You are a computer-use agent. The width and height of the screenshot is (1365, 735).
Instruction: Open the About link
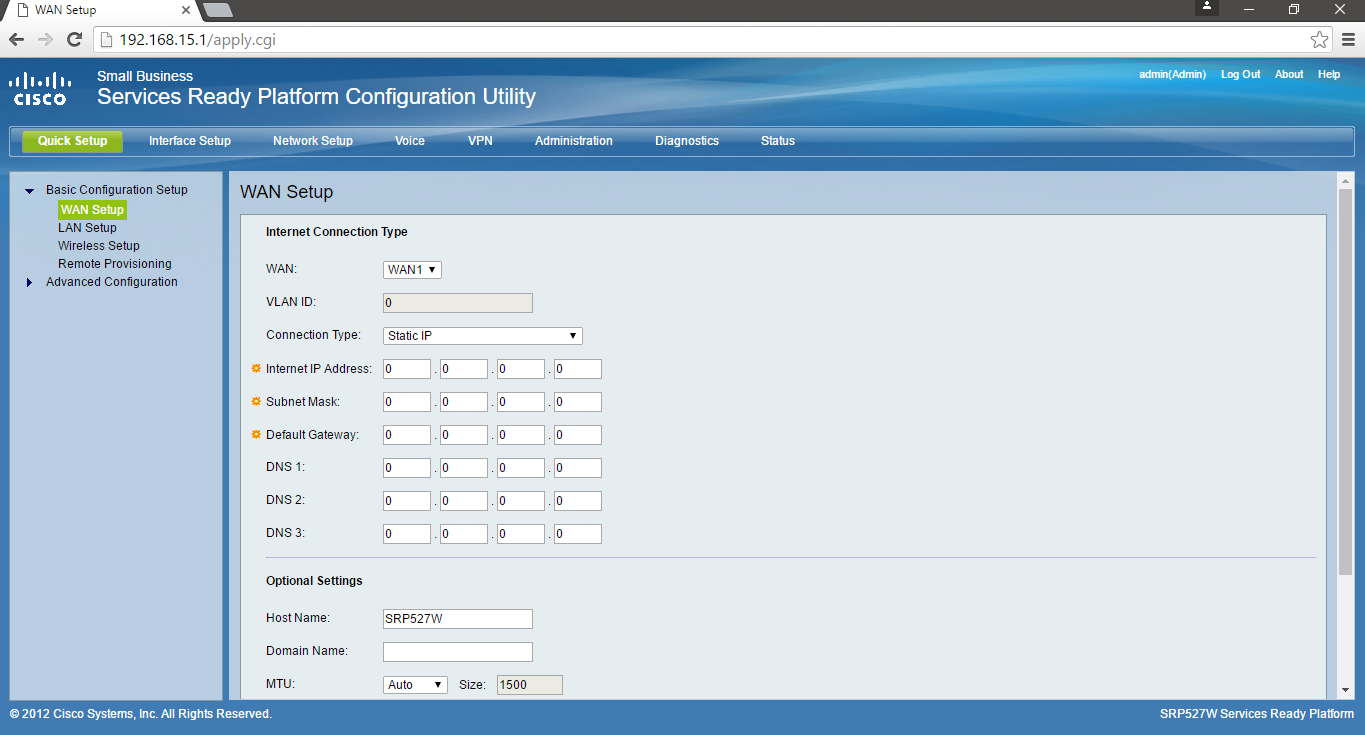coord(1289,74)
